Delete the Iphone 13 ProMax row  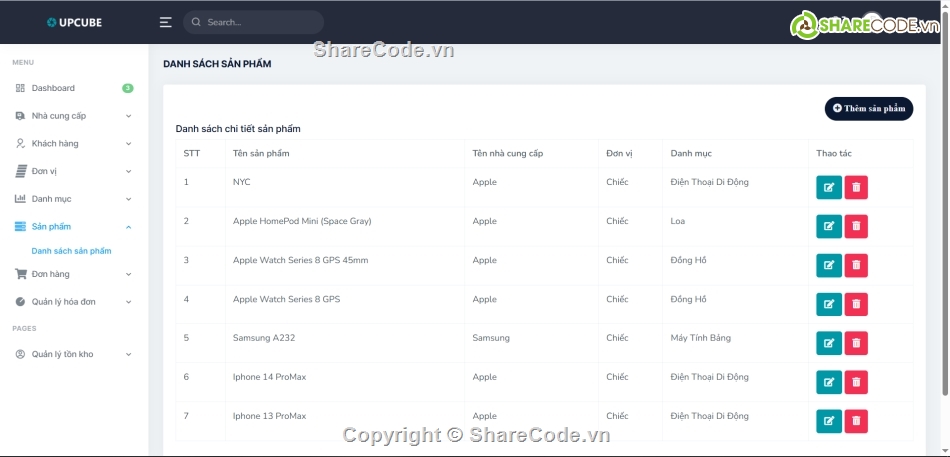point(856,421)
